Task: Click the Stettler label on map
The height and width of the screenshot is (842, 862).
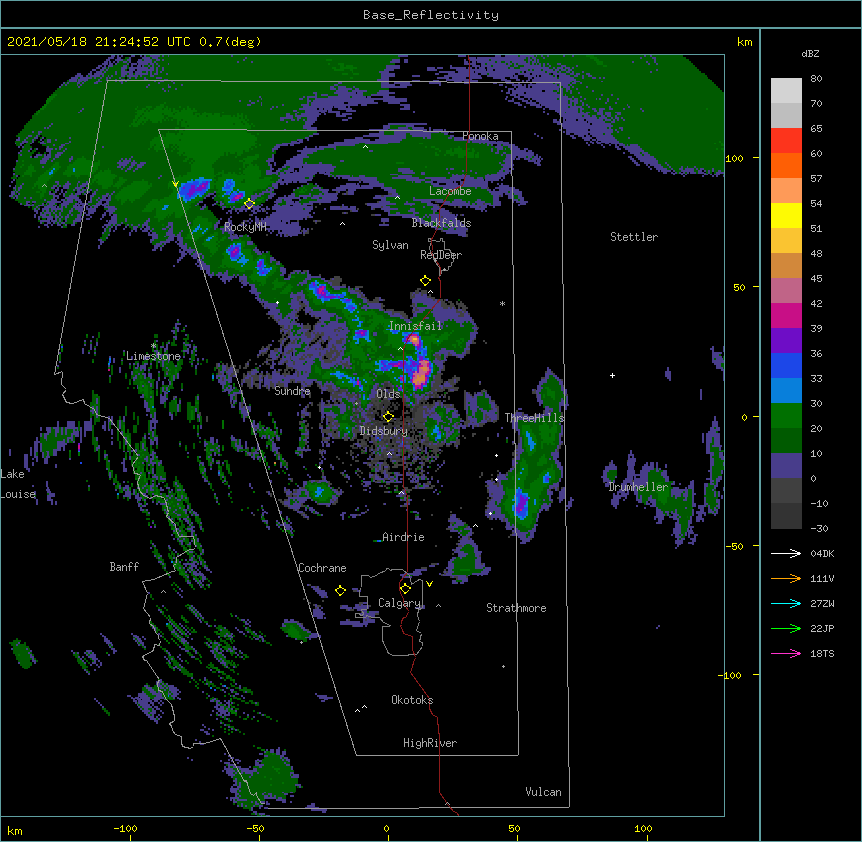Action: point(634,237)
